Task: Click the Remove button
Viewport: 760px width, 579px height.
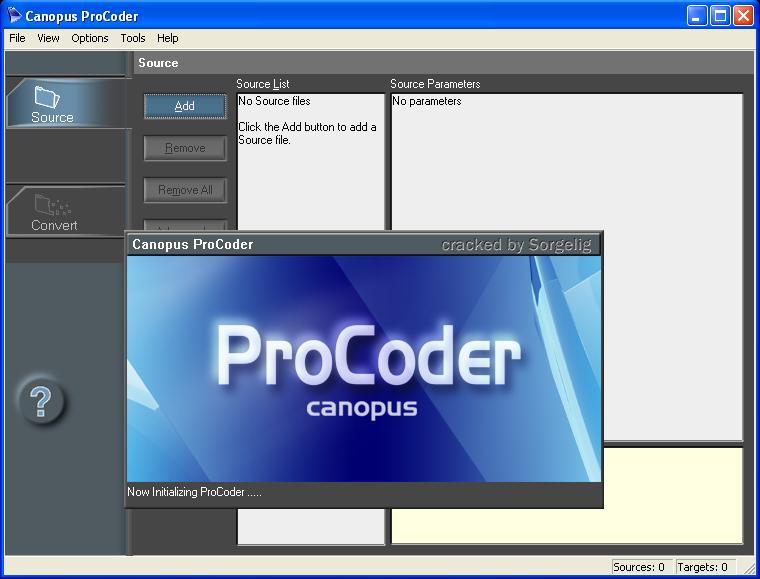Action: coord(185,148)
